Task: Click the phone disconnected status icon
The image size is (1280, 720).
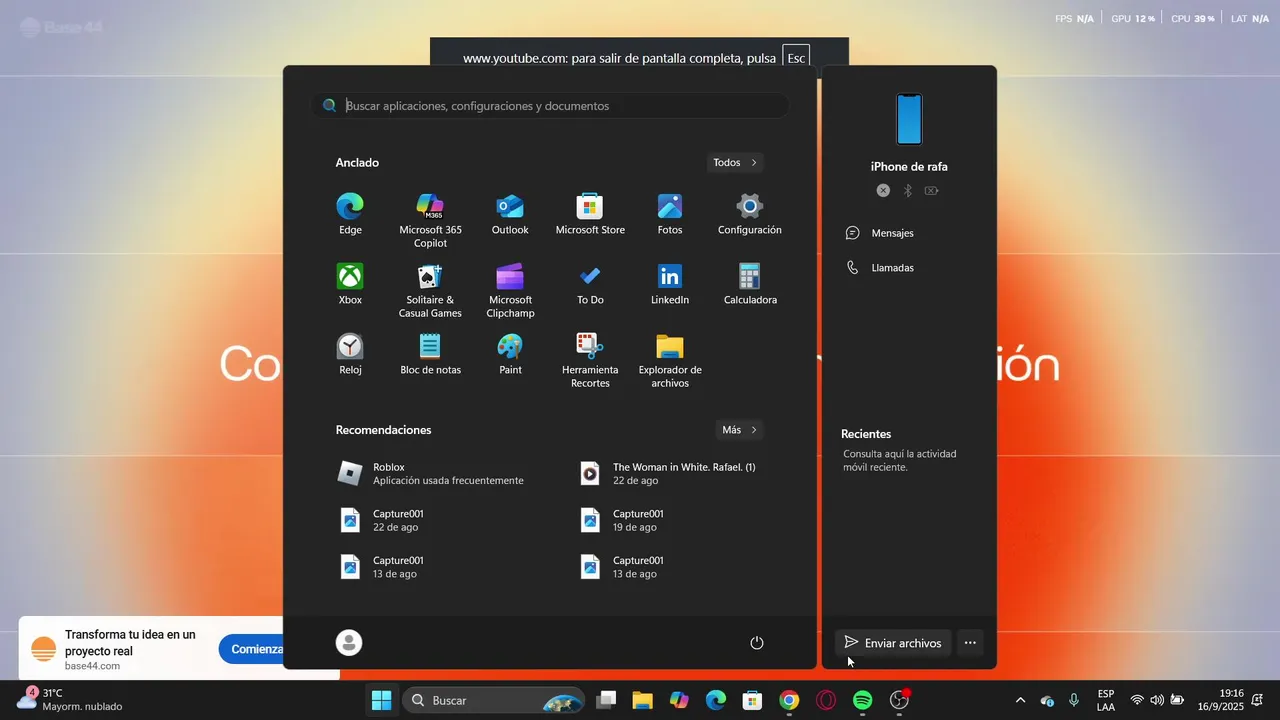Action: tap(883, 190)
